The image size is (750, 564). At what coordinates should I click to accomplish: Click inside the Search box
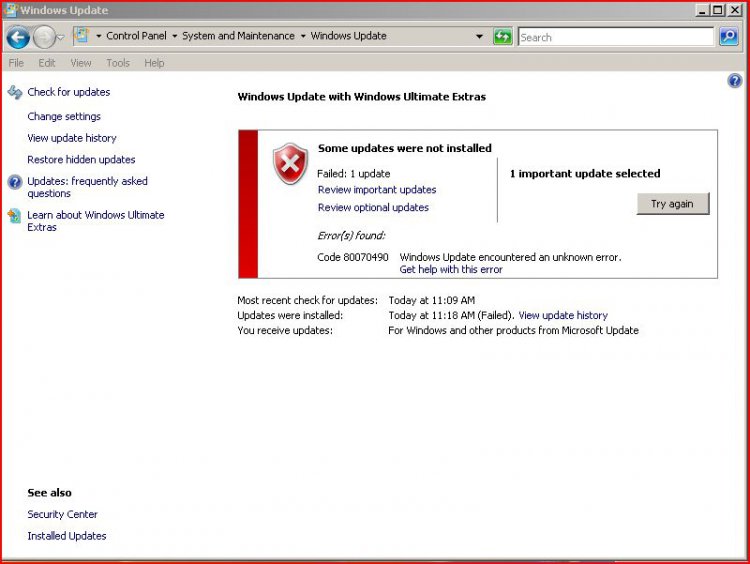[x=615, y=37]
